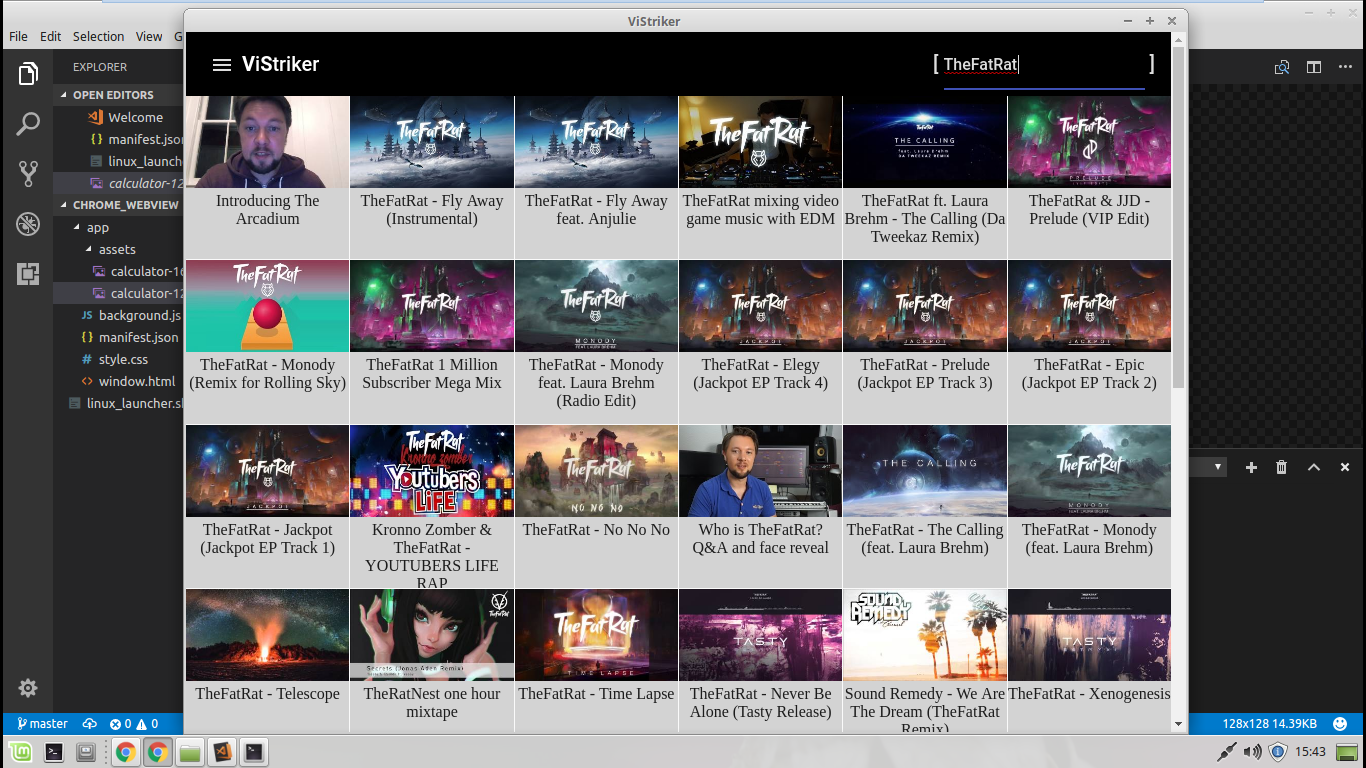Open TheFatRat mixing video game music video
This screenshot has width=1366, height=768.
pyautogui.click(x=760, y=142)
